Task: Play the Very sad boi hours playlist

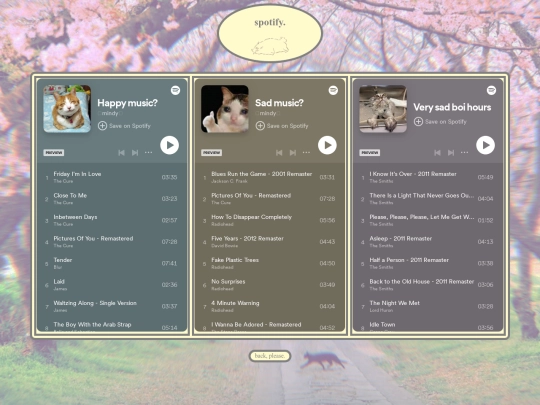Action: coord(485,145)
